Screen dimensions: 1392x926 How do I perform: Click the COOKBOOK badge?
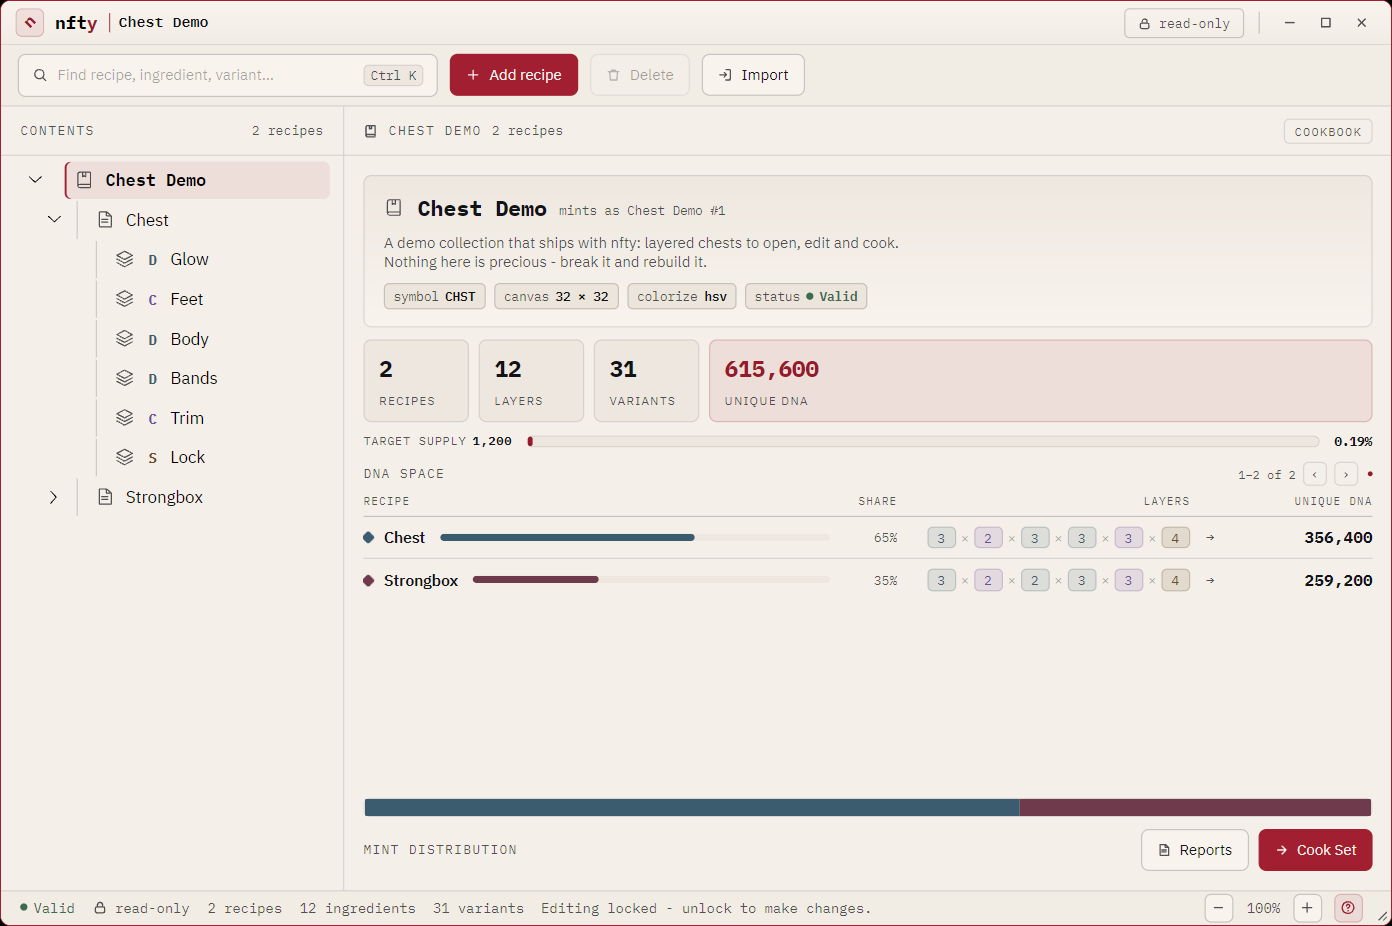[1328, 131]
